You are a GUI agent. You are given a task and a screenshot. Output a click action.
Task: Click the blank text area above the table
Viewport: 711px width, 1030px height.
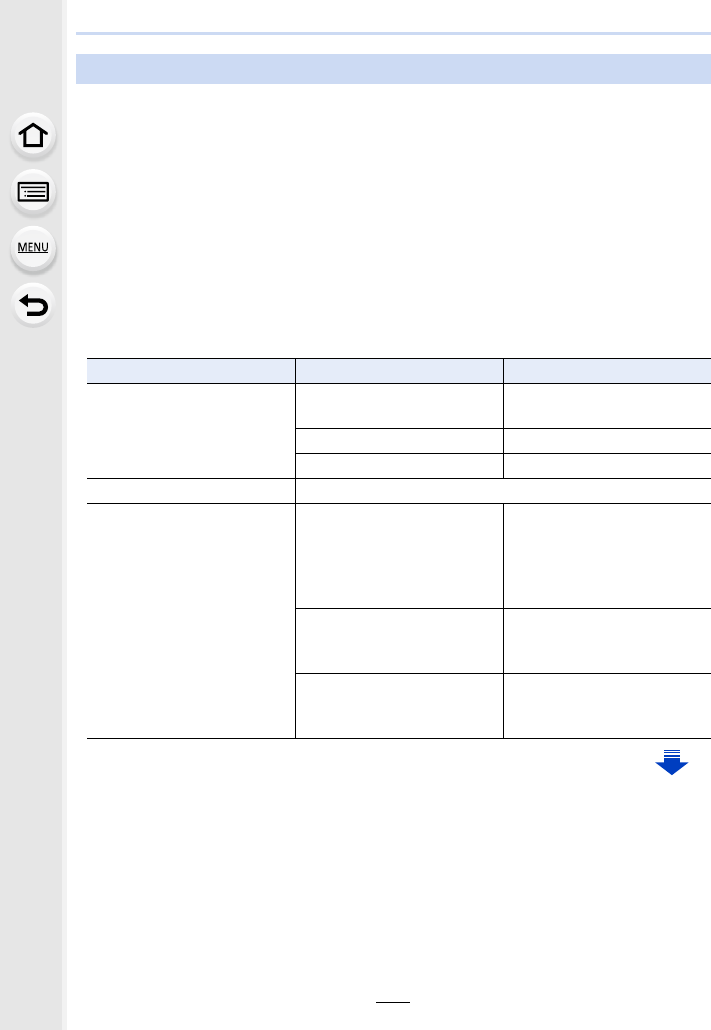click(x=393, y=220)
